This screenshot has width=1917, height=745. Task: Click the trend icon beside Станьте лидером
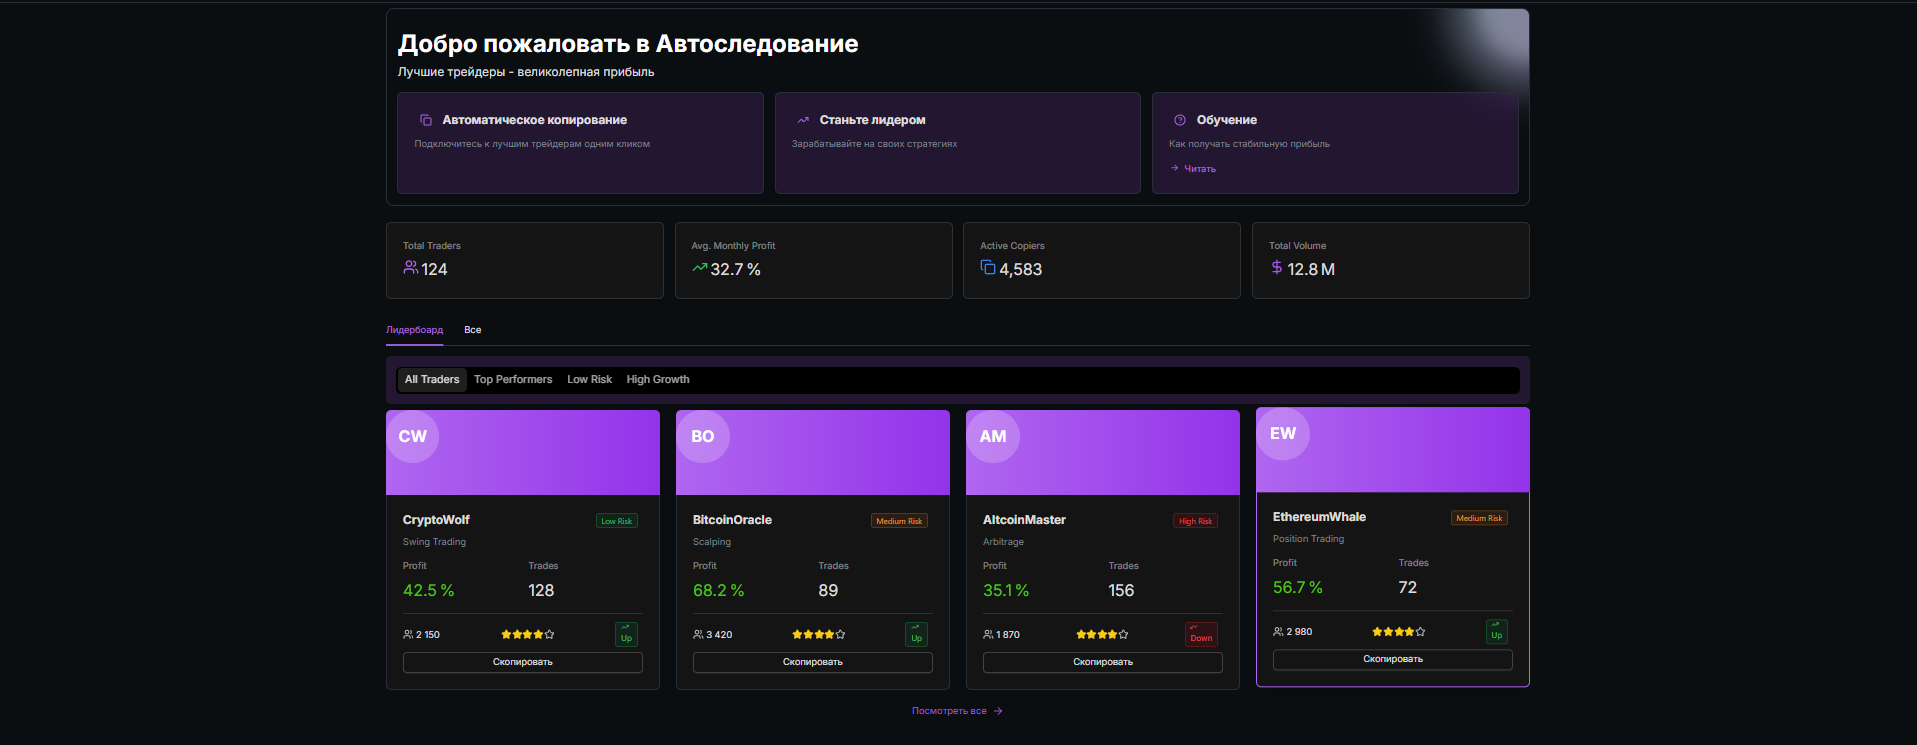[803, 120]
